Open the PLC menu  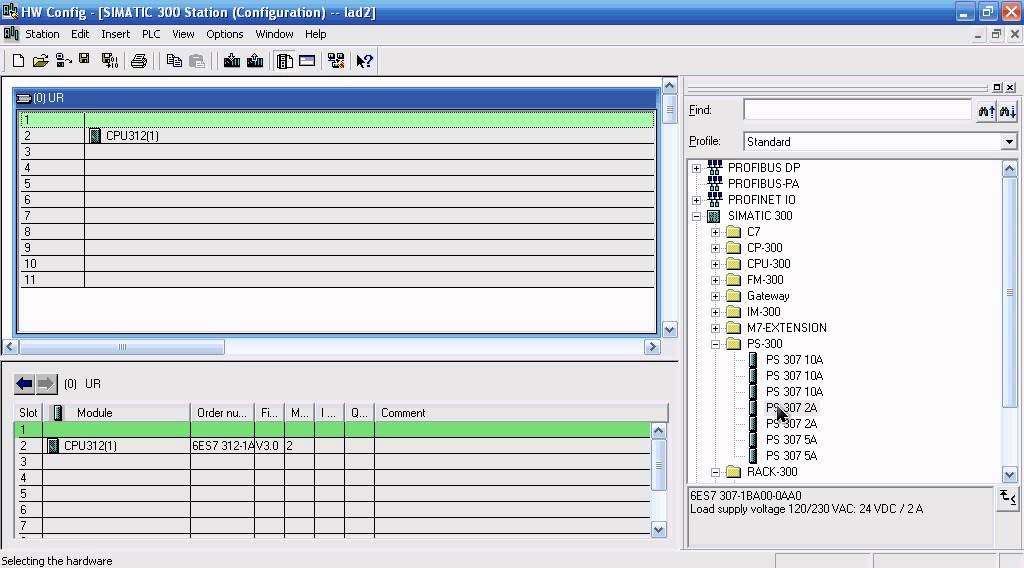click(x=151, y=34)
